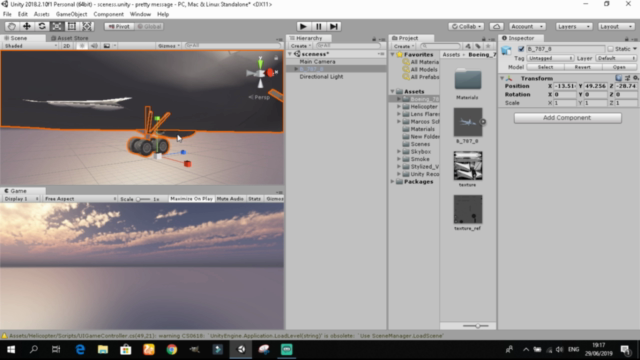Click the Add Component button
The image size is (640, 360).
click(x=567, y=118)
